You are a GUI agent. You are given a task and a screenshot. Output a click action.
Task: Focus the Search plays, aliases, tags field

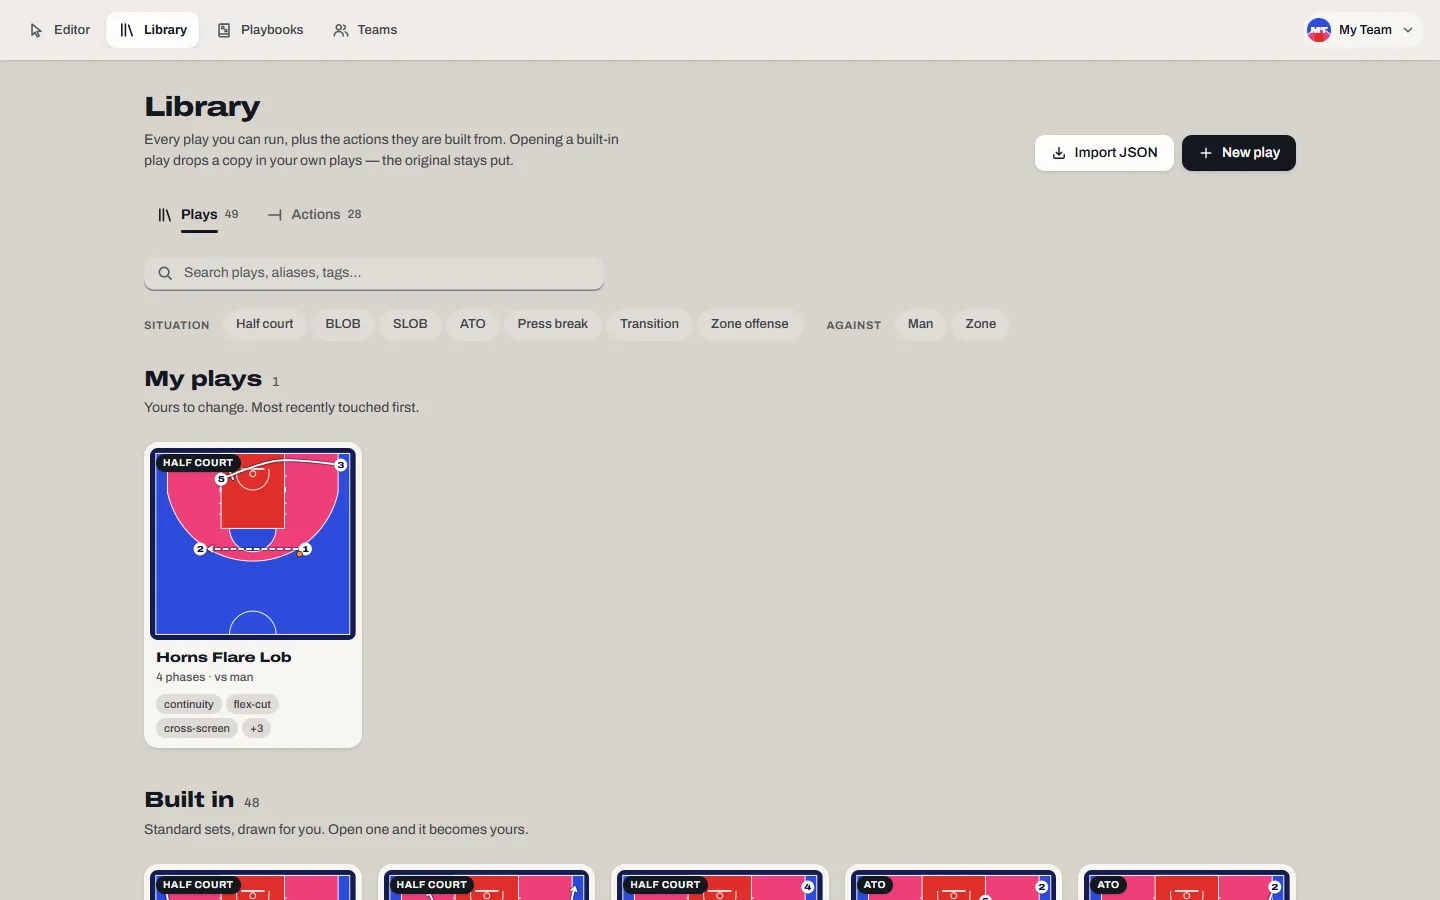click(x=374, y=273)
